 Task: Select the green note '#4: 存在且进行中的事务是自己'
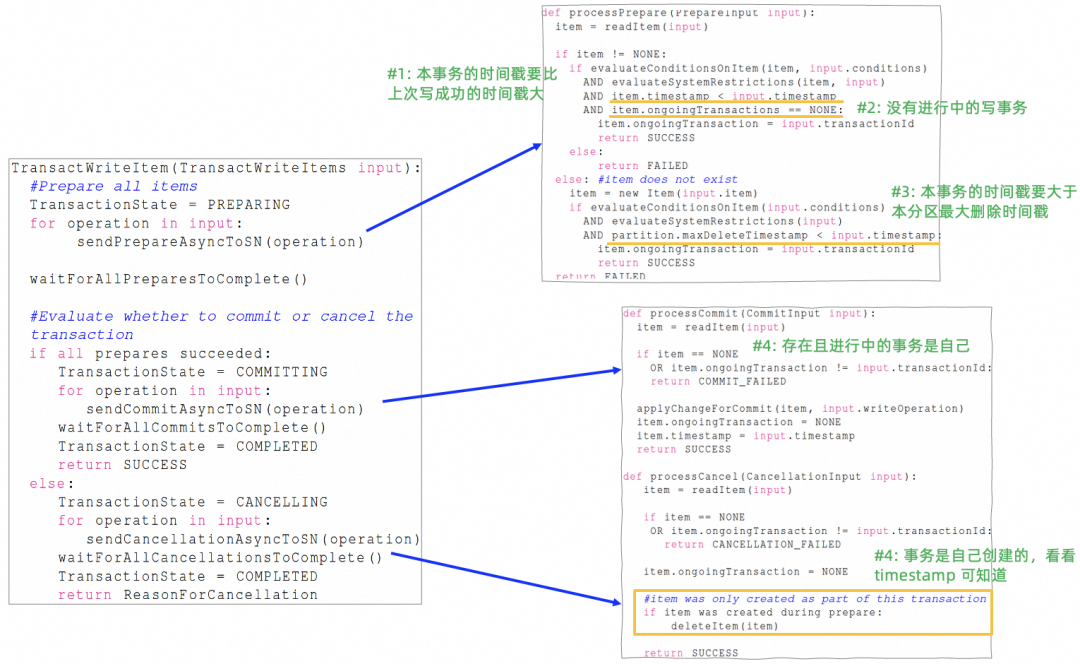861,346
